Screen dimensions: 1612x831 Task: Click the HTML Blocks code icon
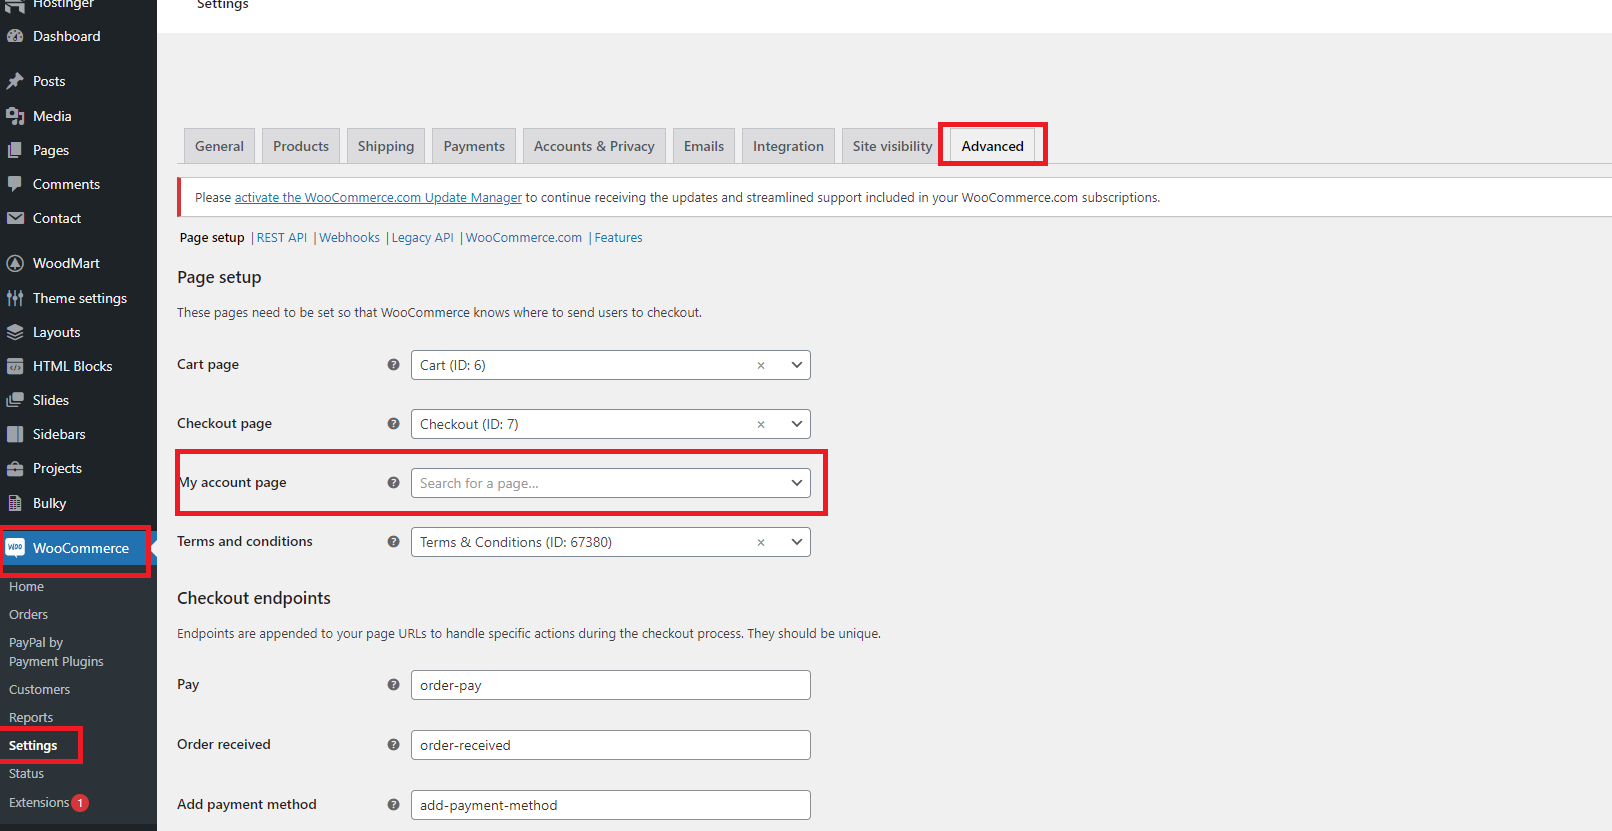click(x=15, y=366)
